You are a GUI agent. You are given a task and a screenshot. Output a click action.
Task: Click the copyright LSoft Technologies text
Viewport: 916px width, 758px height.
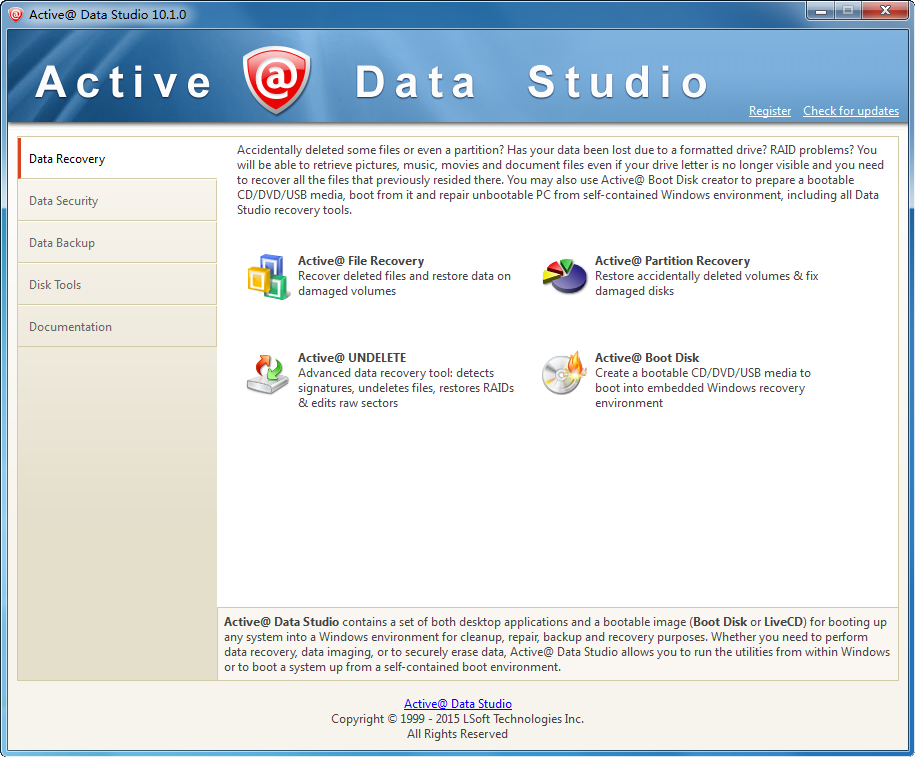457,719
